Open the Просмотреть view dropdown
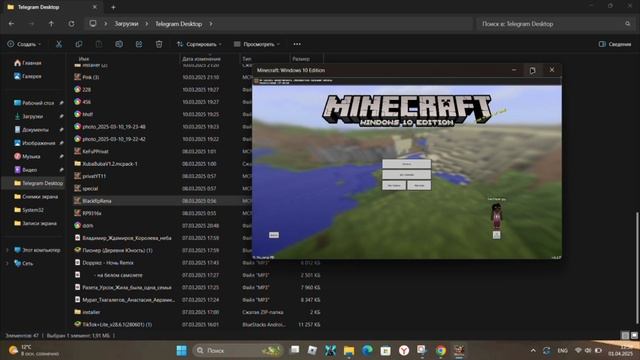The width and height of the screenshot is (640, 360). 257,44
